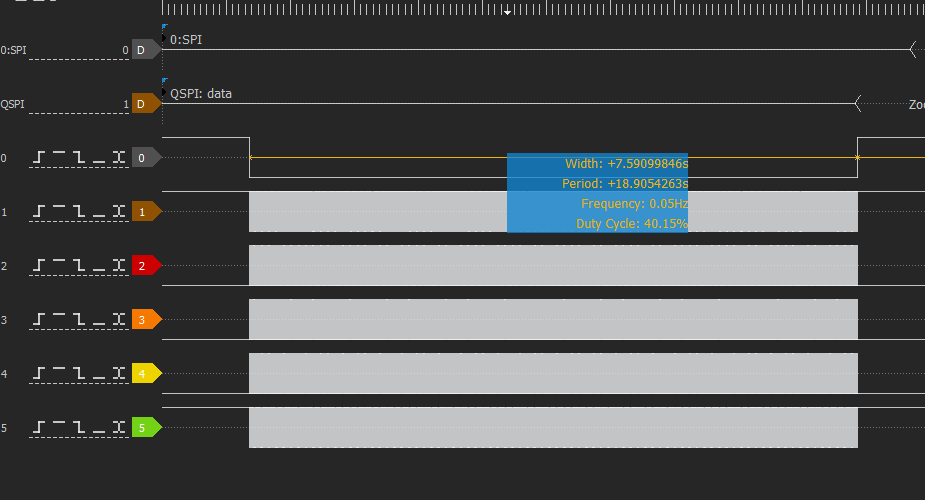Click the Frequency 0.05Hz readout
The image size is (925, 500).
[x=634, y=203]
